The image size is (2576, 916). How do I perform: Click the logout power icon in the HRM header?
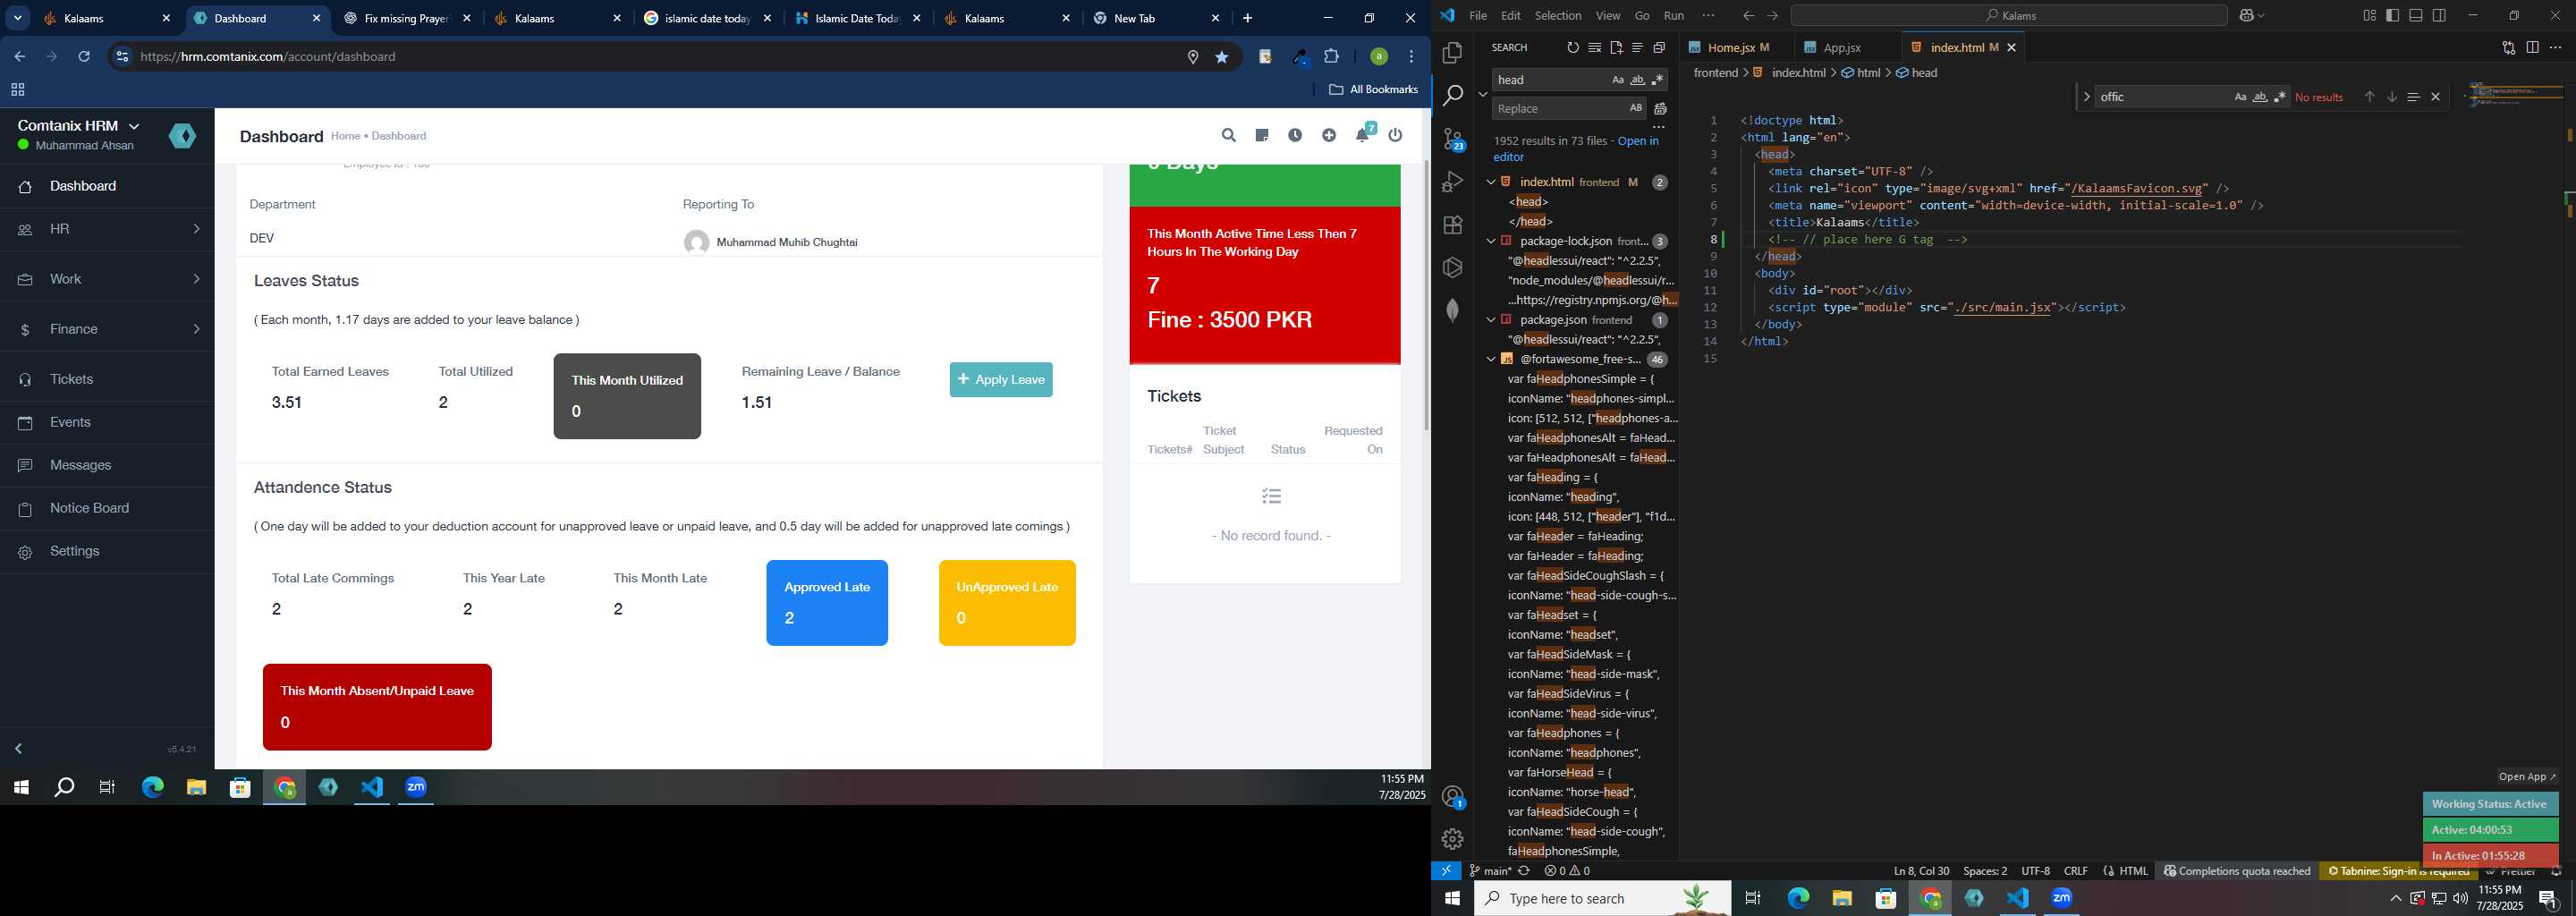(1396, 135)
